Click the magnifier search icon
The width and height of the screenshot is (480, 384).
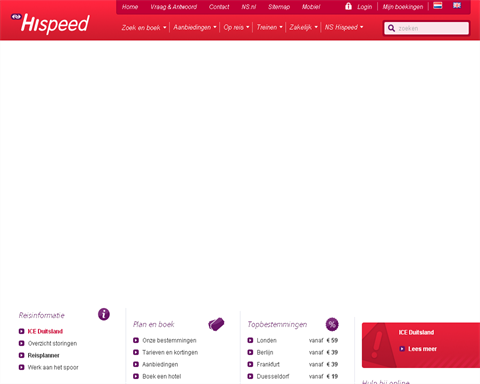(x=391, y=28)
